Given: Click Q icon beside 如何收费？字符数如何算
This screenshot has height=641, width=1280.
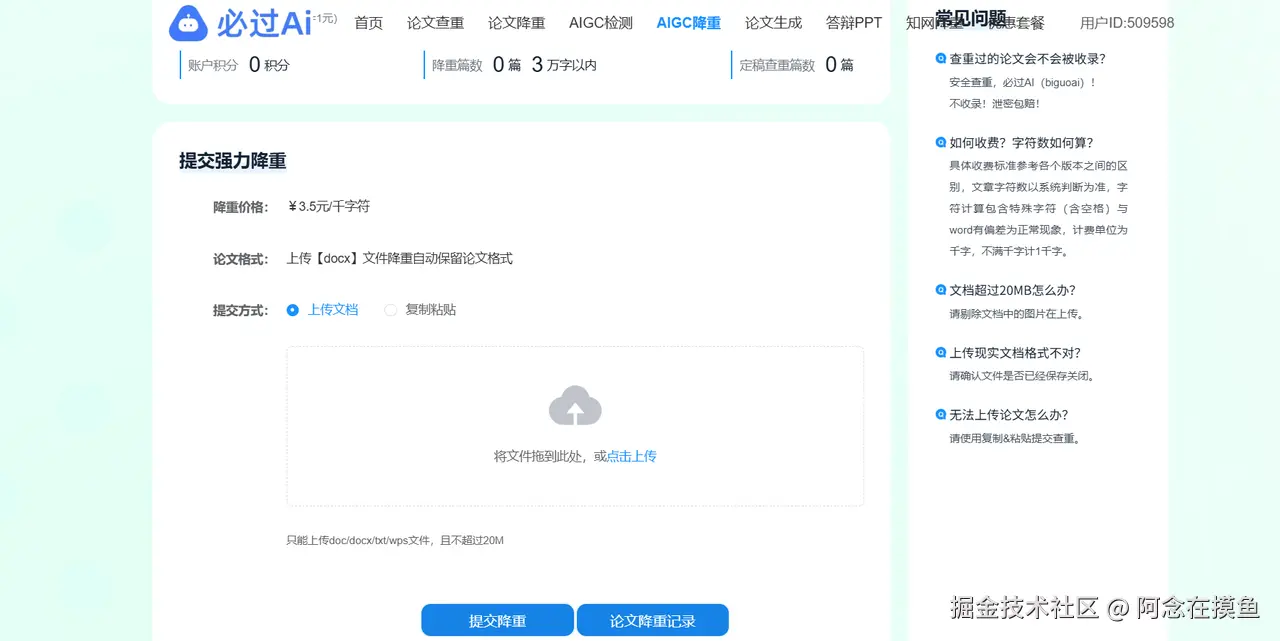Looking at the screenshot, I should 941,142.
